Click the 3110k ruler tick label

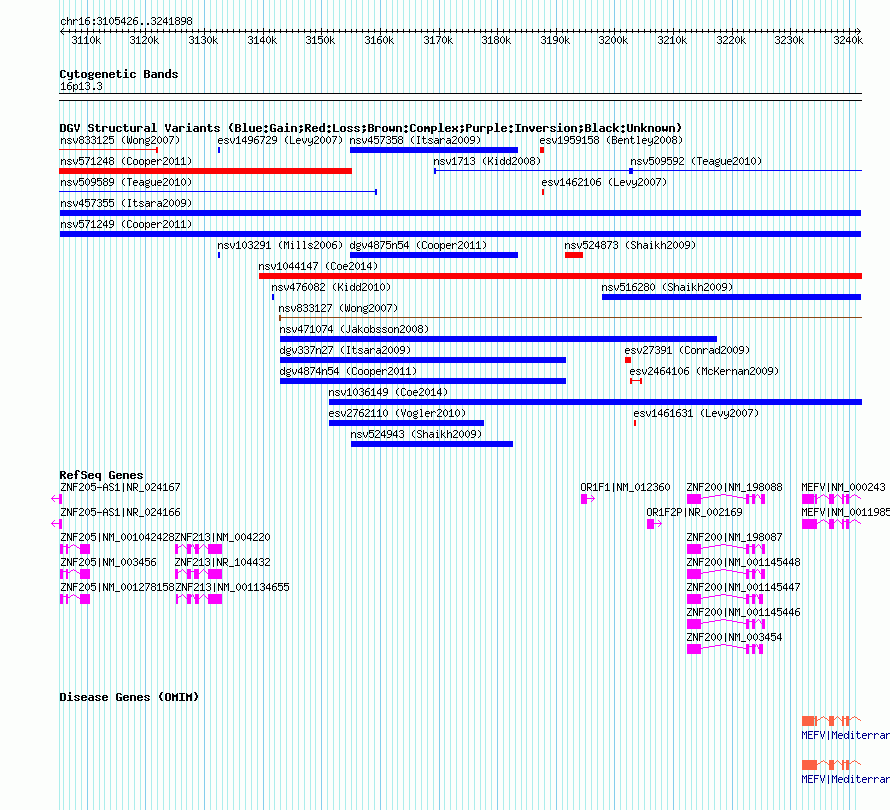(x=86, y=40)
